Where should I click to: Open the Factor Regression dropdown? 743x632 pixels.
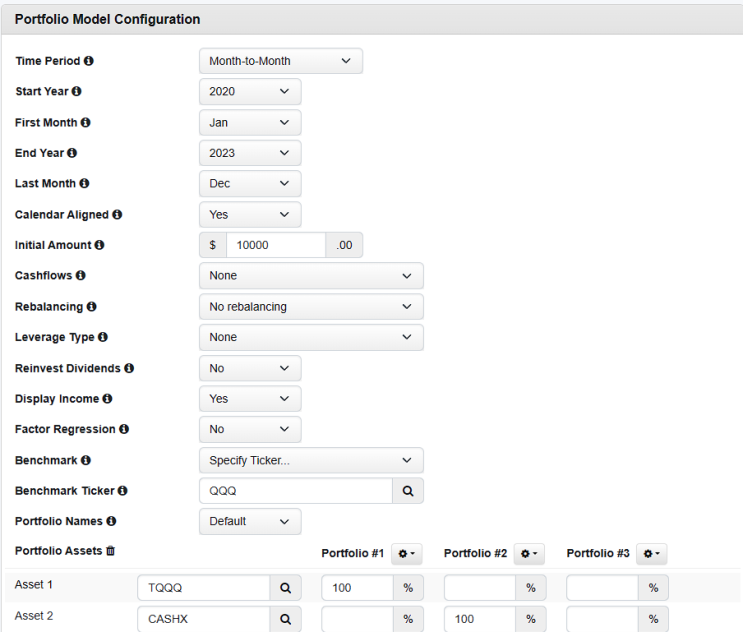click(x=250, y=429)
